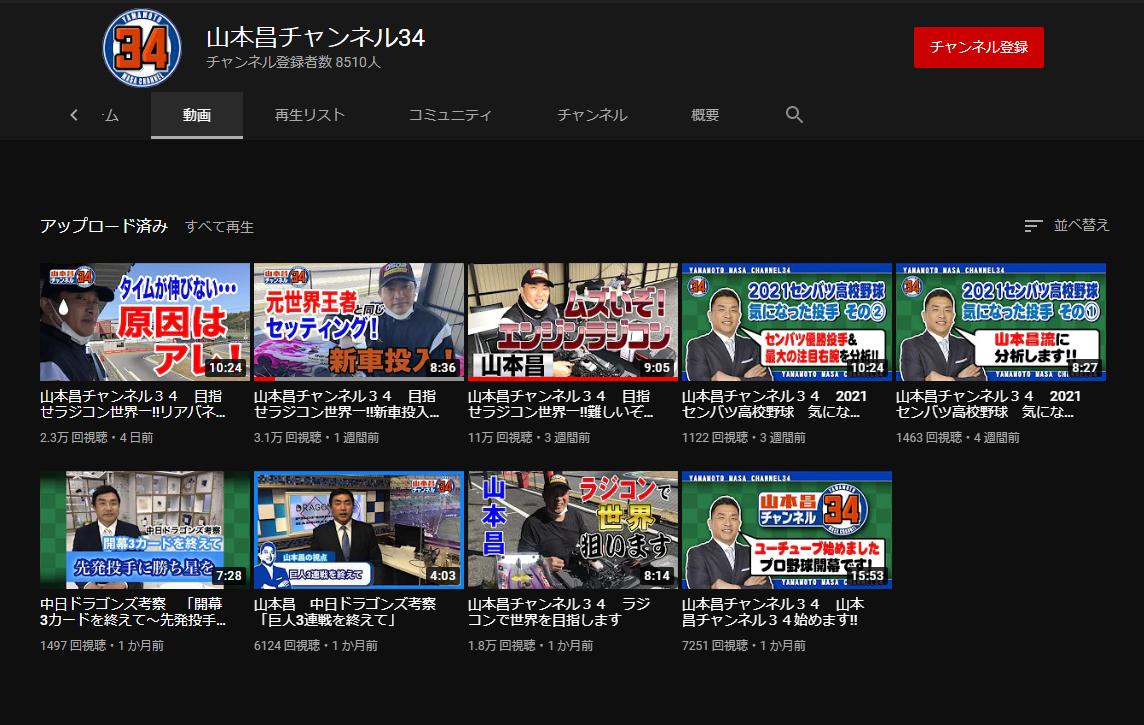Open the 8:36 新車投入 video thumbnail

click(359, 322)
